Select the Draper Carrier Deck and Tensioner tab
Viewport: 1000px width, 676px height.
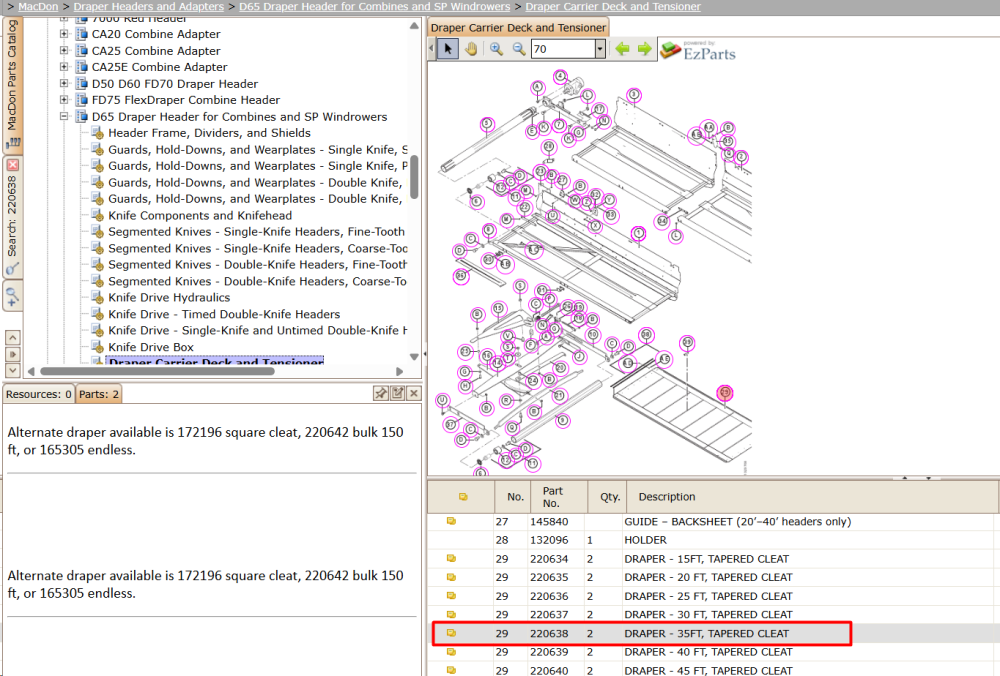click(518, 28)
